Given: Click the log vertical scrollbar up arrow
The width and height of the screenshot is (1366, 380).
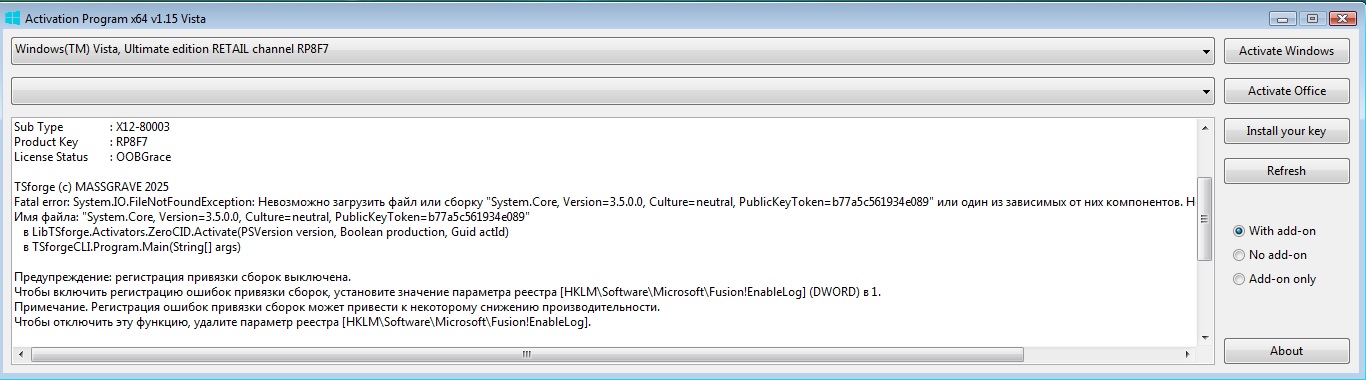Looking at the screenshot, I should (1205, 127).
